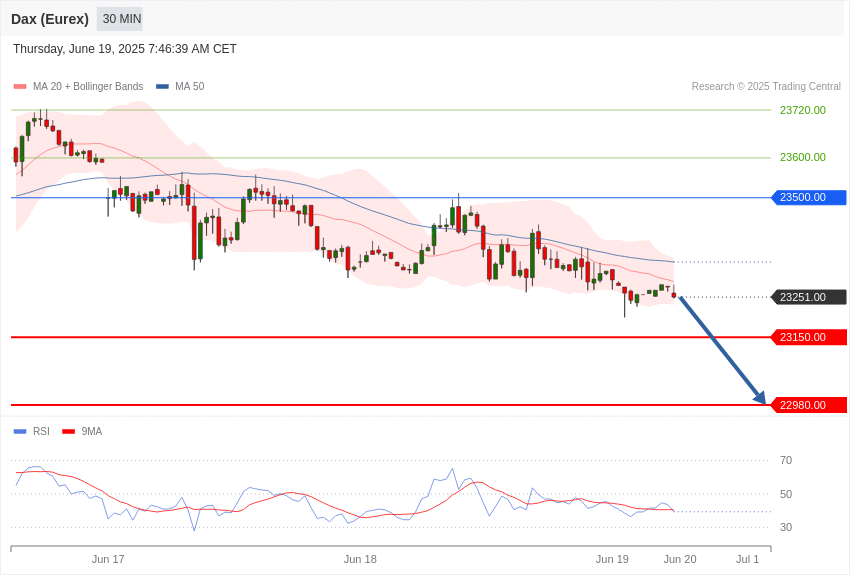This screenshot has height=576, width=850.
Task: Click the Research © 2025 Trading Central text
Action: pyautogui.click(x=766, y=87)
